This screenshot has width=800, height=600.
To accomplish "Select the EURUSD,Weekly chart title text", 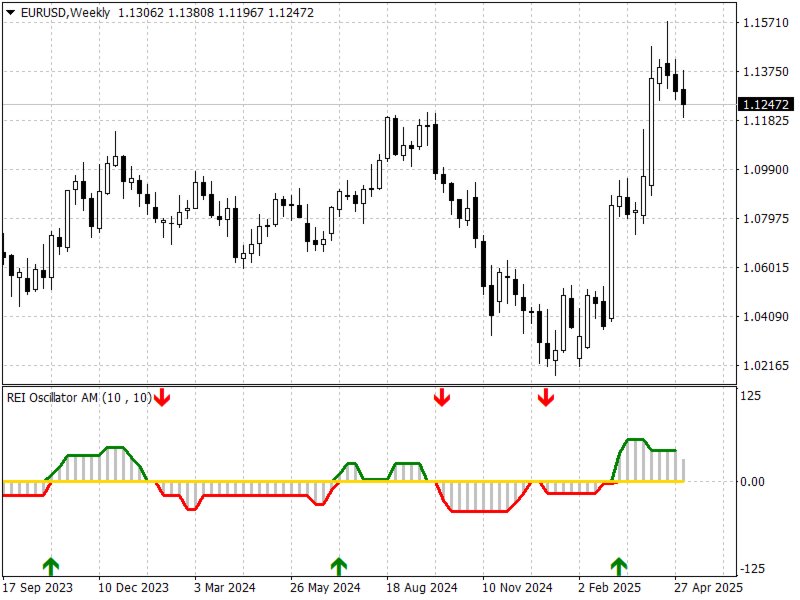I will 65,13.
